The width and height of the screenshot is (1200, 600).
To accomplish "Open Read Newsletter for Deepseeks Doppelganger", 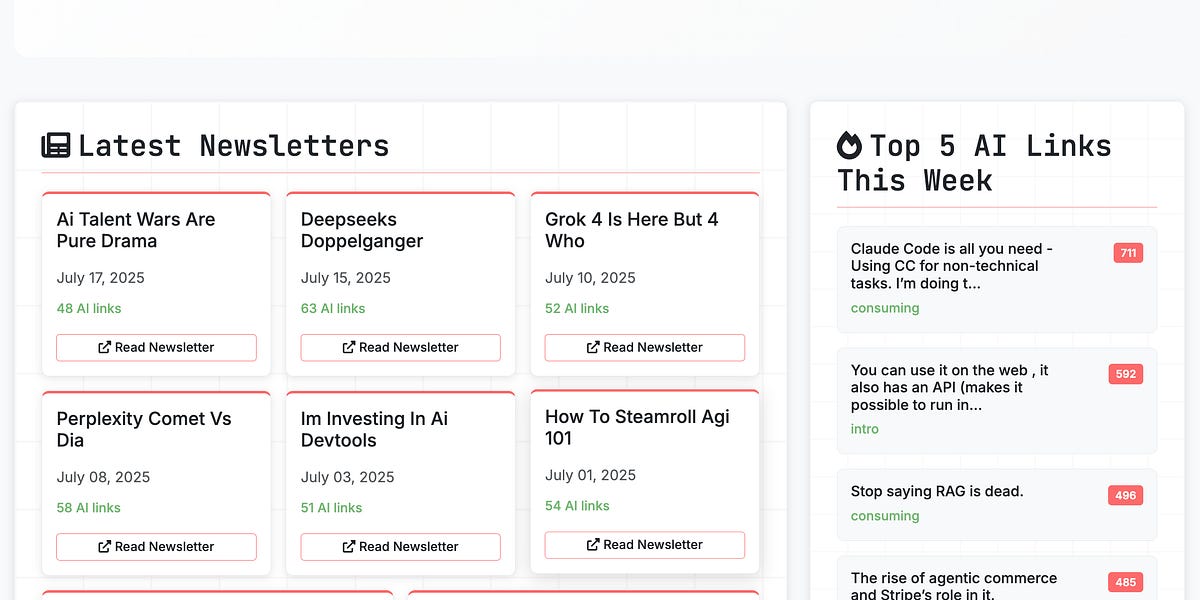I will (x=400, y=347).
